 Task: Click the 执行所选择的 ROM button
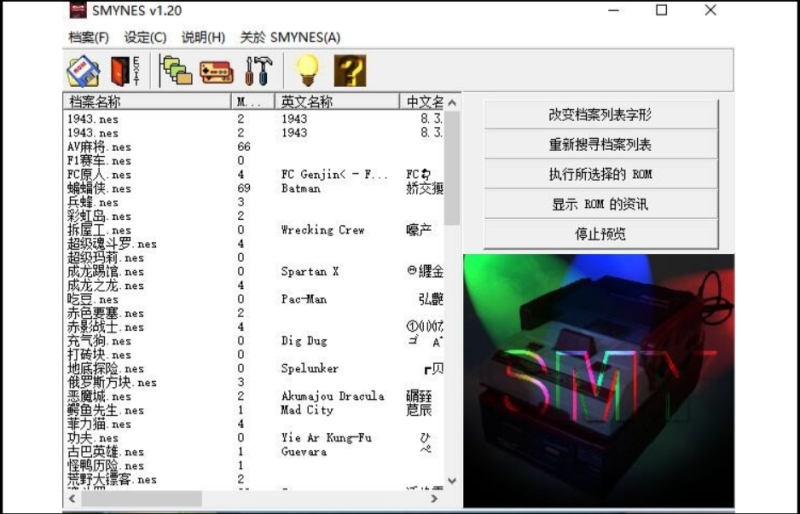pyautogui.click(x=601, y=175)
